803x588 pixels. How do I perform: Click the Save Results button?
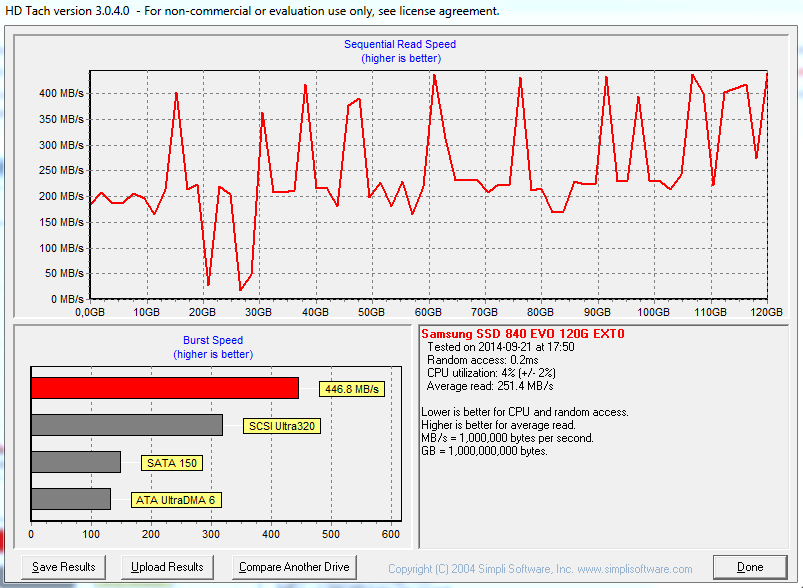pos(64,567)
